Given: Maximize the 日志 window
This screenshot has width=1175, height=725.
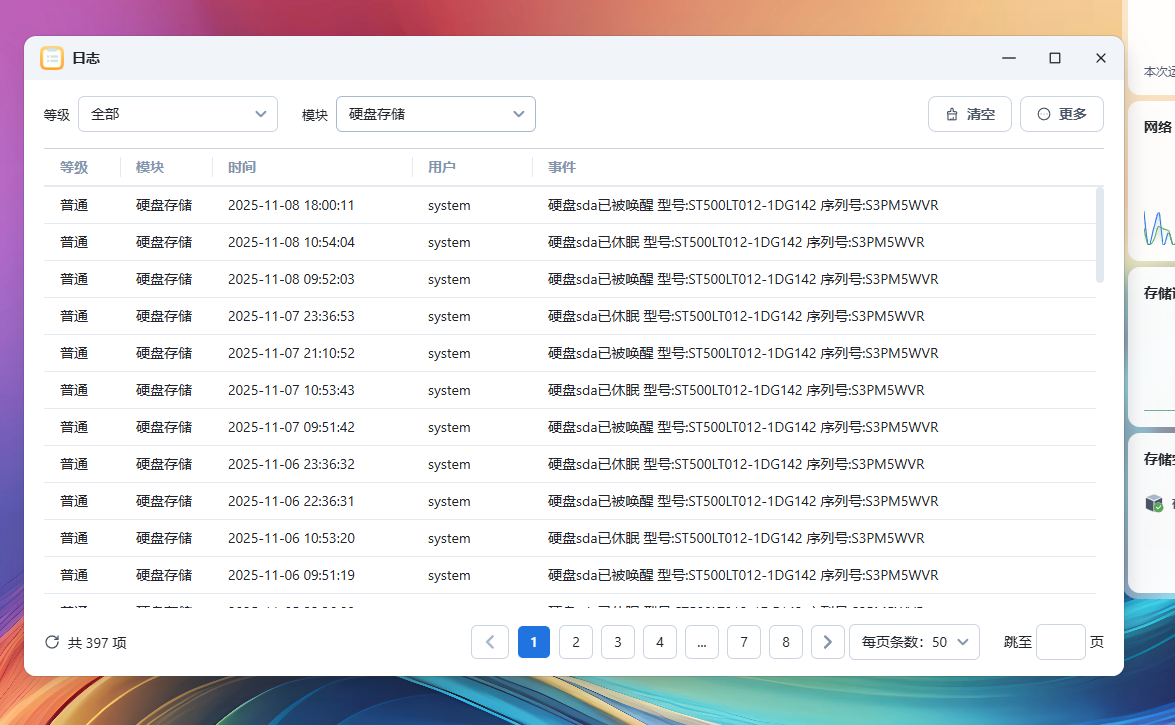Looking at the screenshot, I should point(1054,58).
